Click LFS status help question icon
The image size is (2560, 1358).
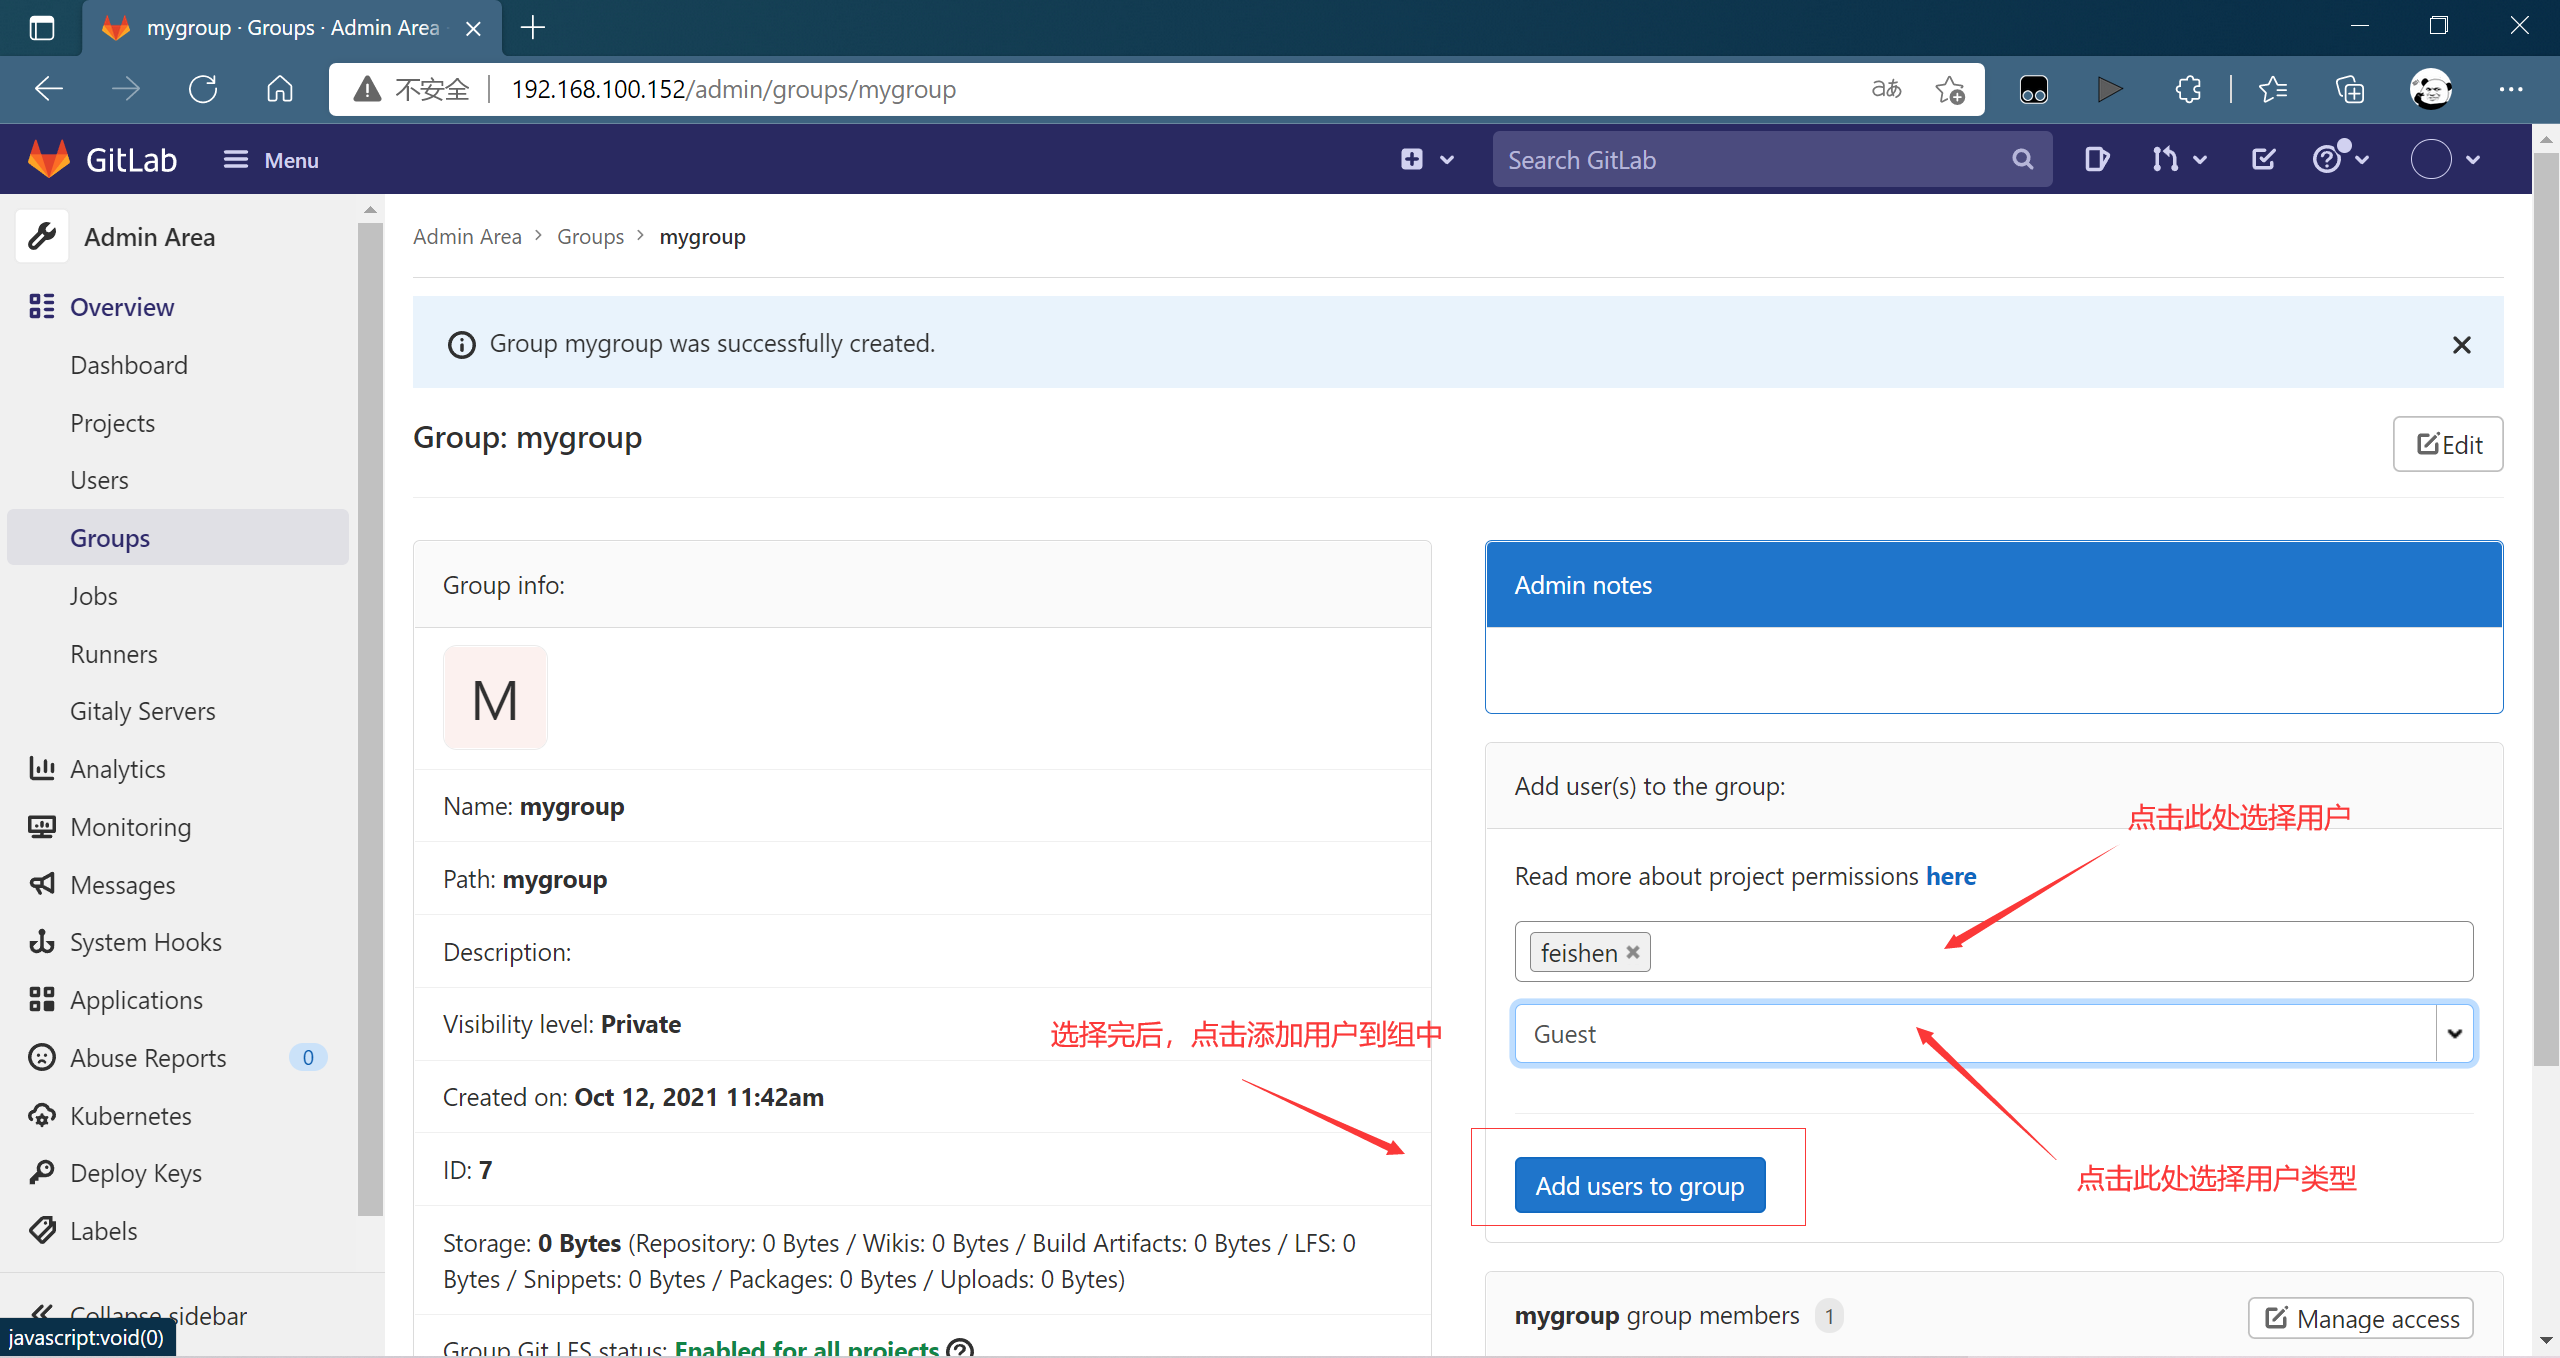pyautogui.click(x=960, y=1348)
